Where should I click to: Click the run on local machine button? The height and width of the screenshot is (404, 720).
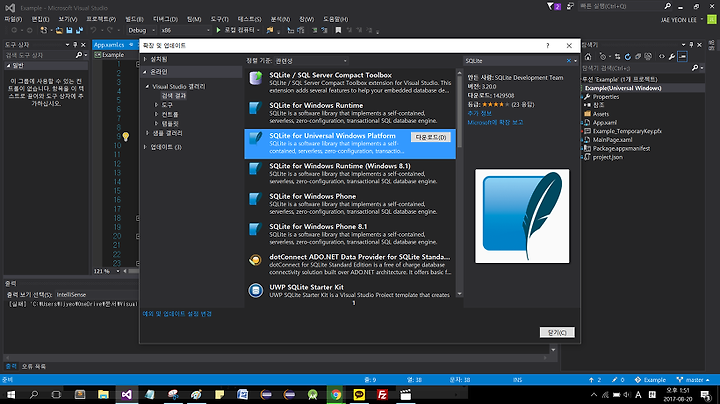point(237,30)
